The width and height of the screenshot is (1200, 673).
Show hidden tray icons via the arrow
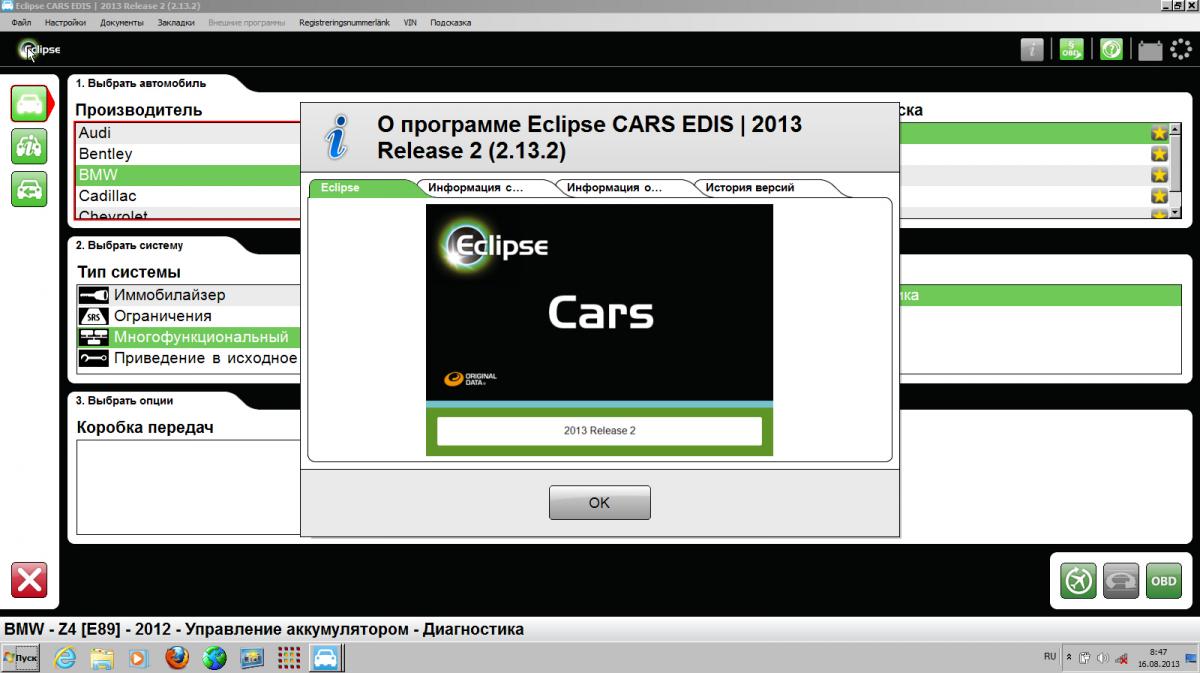1070,658
